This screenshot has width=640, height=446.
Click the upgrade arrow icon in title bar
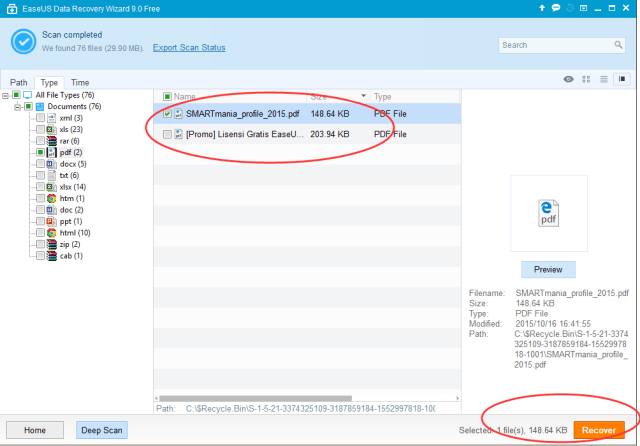542,8
